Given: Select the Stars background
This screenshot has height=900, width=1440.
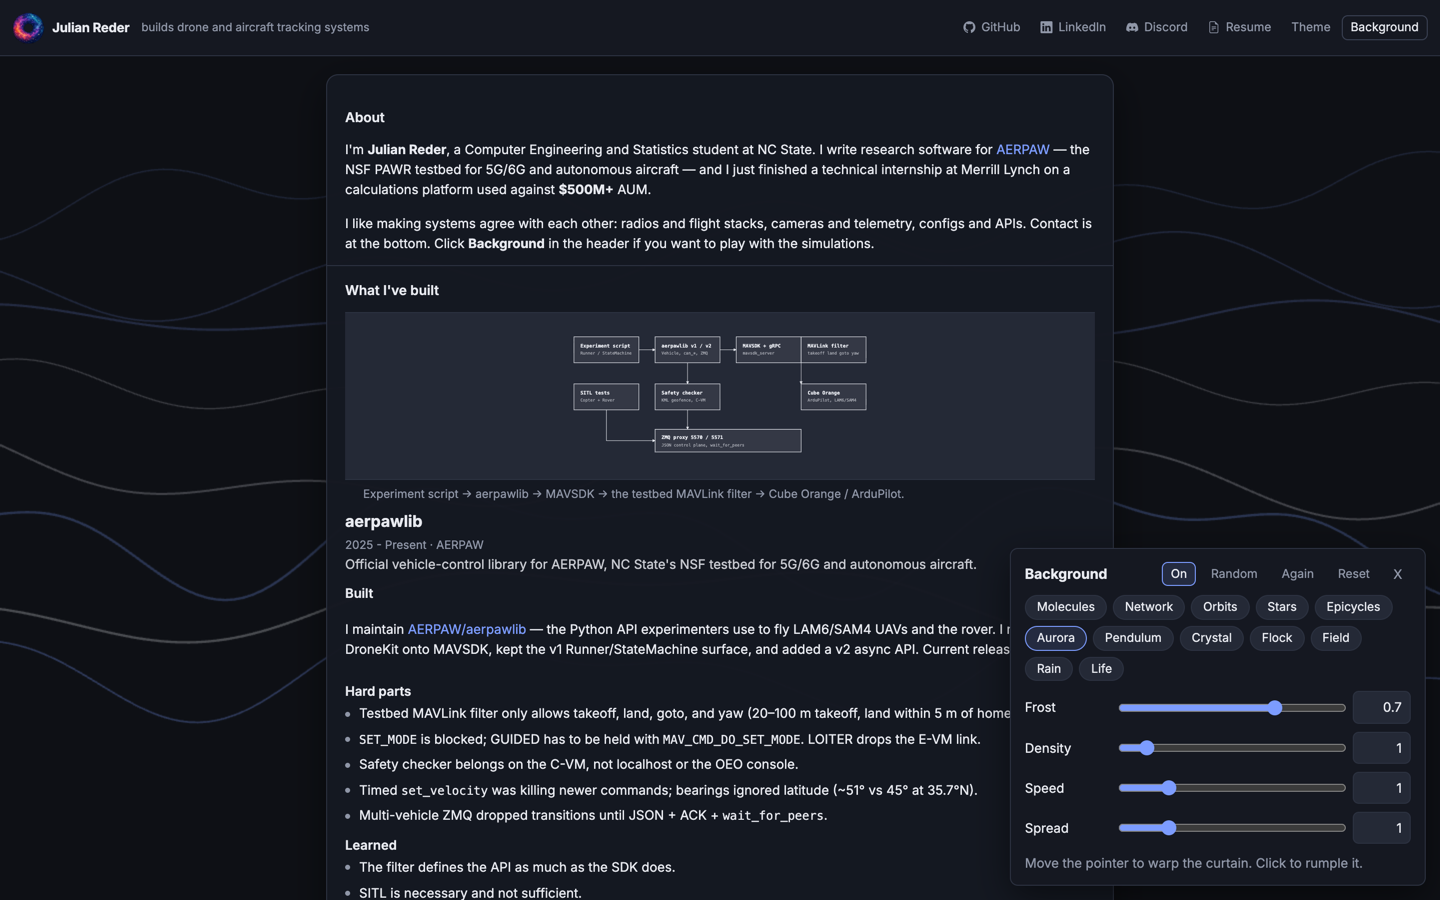Looking at the screenshot, I should tap(1281, 607).
